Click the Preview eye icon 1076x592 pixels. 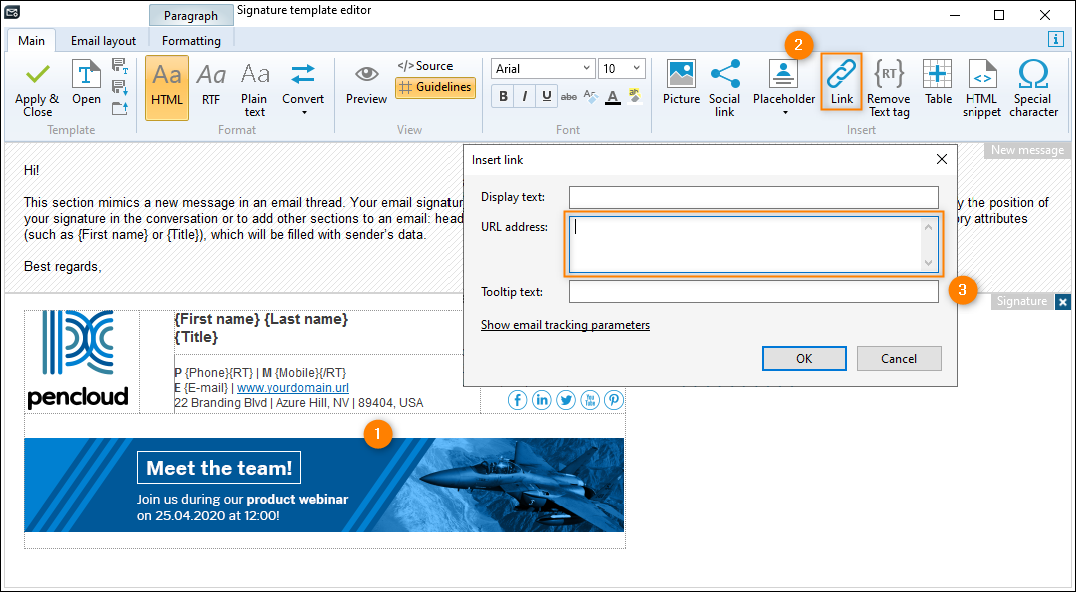coord(366,73)
